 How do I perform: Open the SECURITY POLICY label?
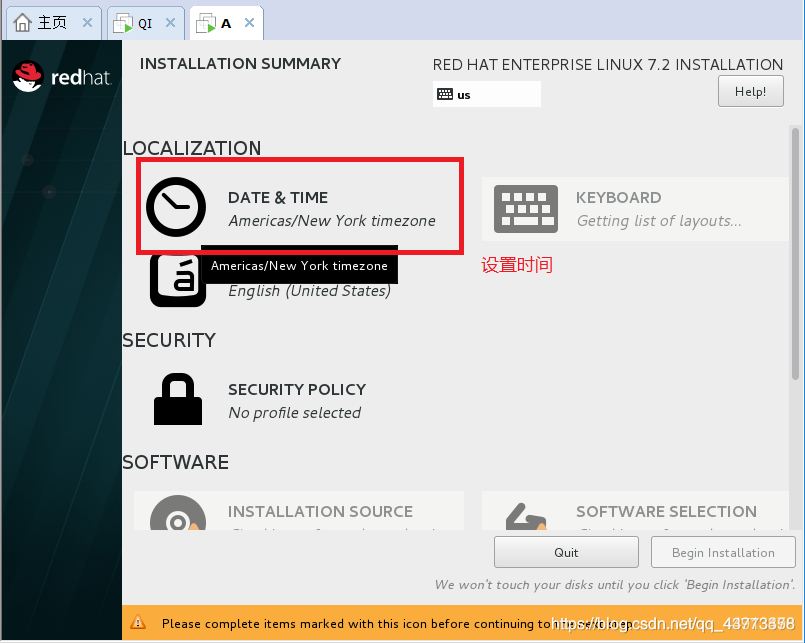click(297, 389)
